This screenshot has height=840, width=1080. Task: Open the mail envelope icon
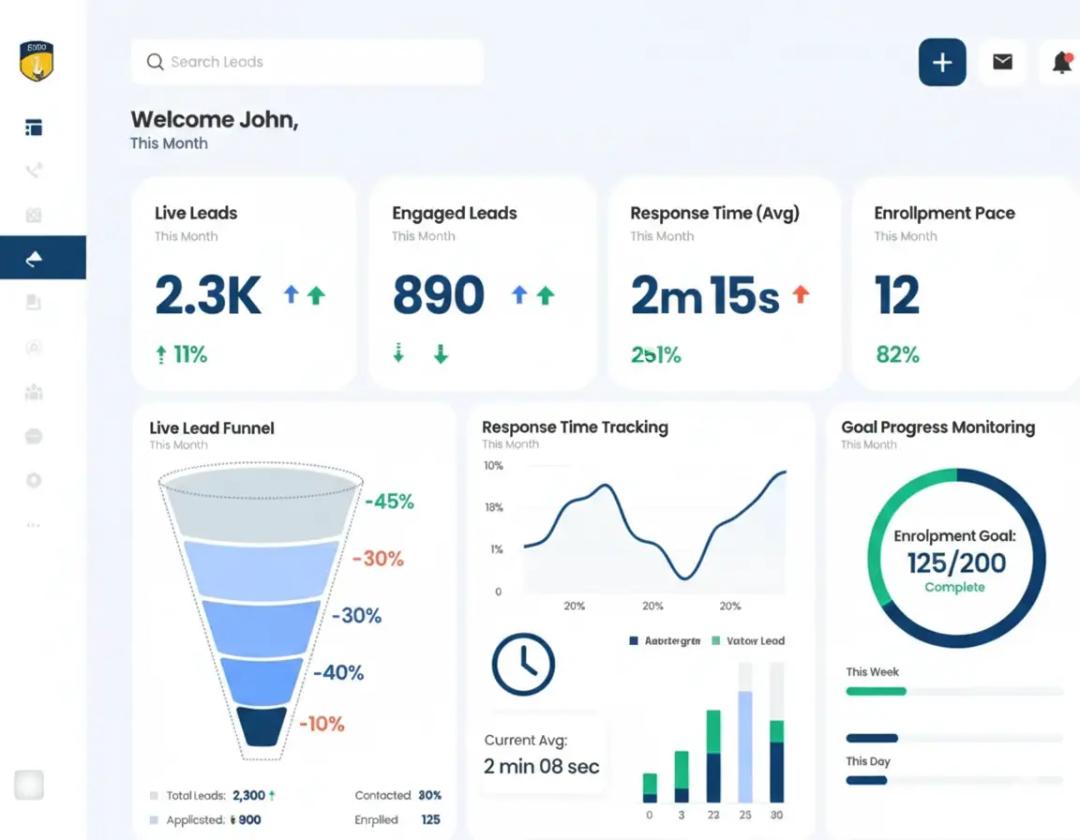point(1003,61)
